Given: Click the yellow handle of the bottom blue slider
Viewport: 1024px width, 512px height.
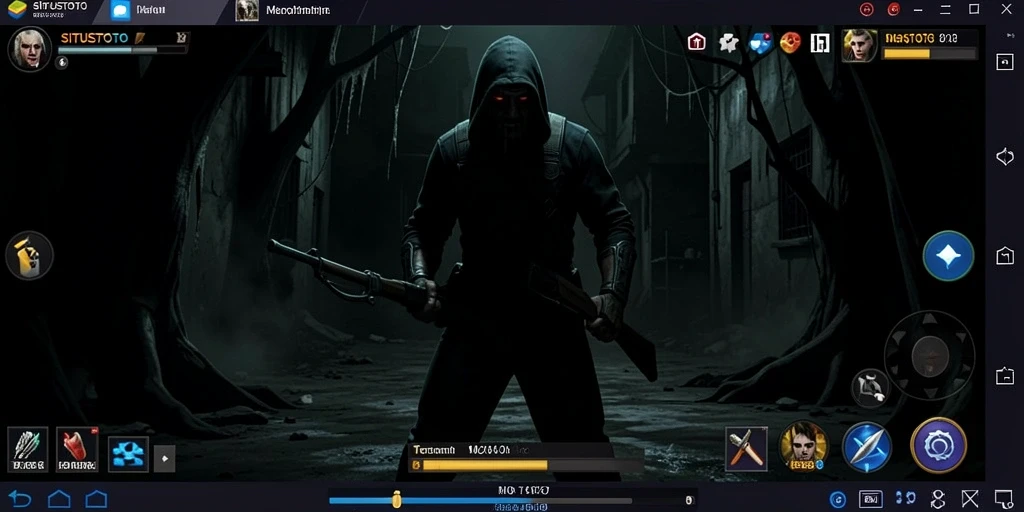Looking at the screenshot, I should [396, 500].
